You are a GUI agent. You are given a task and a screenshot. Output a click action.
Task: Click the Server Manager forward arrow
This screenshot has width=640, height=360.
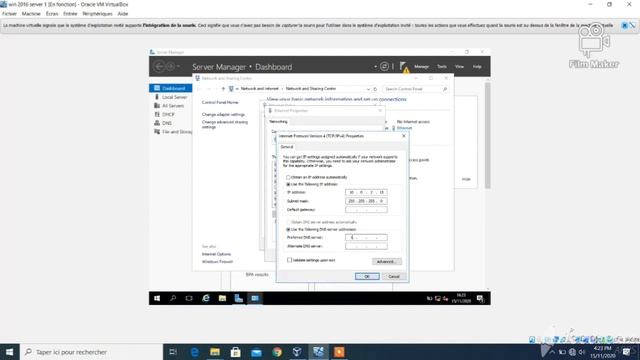point(171,66)
